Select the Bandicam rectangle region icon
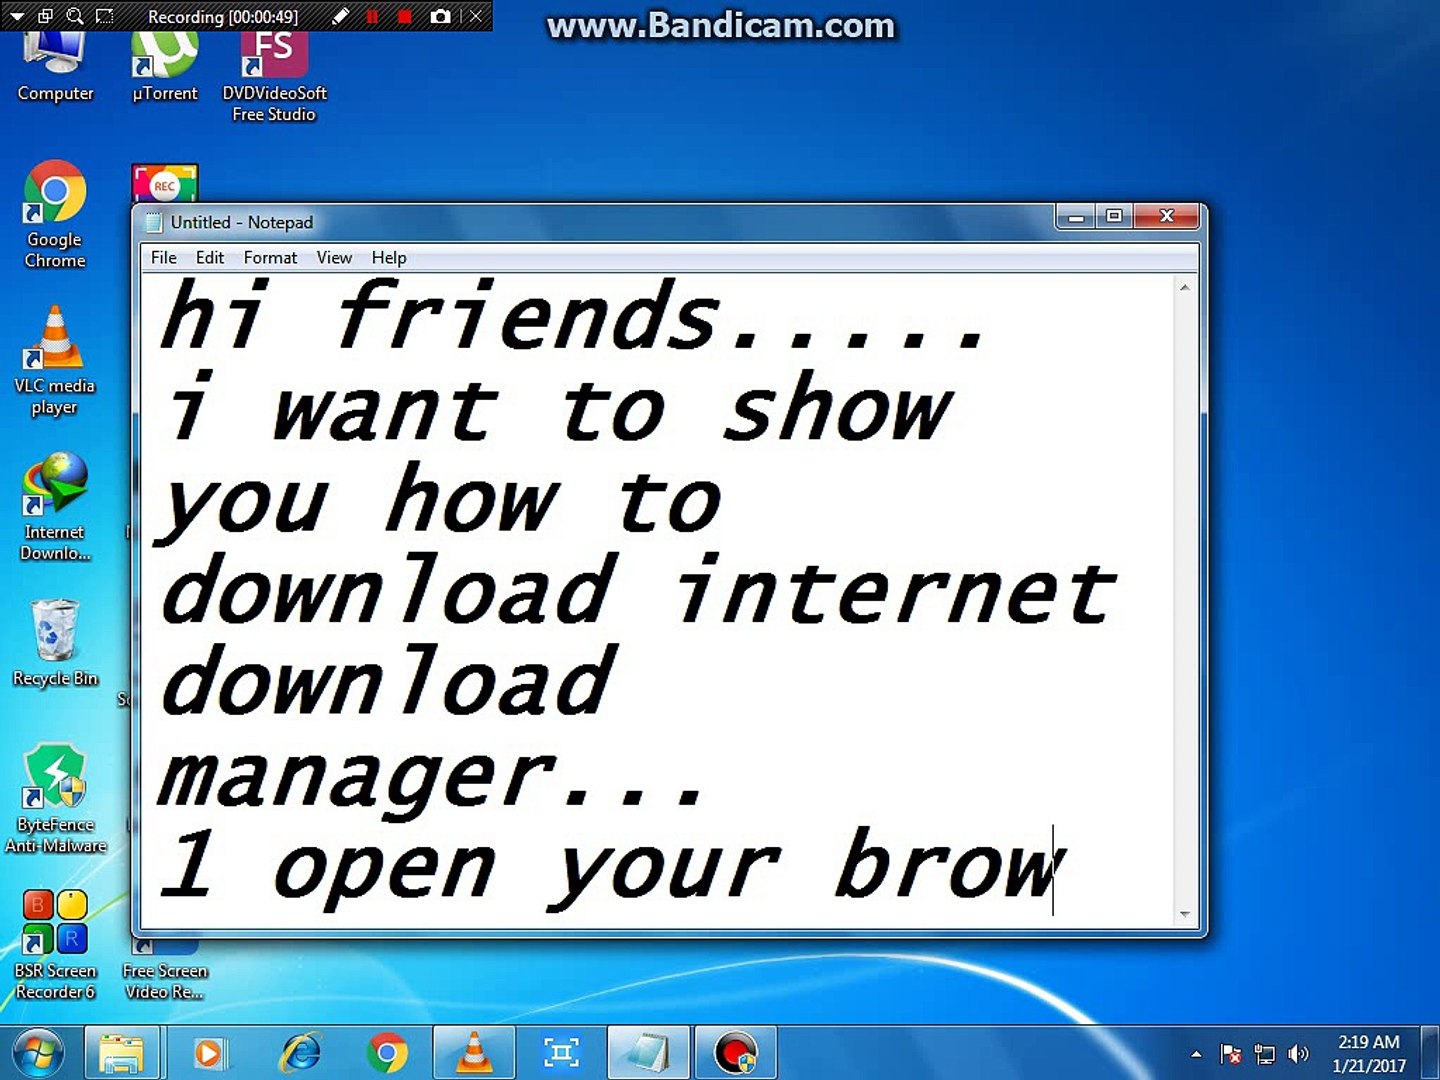Viewport: 1440px width, 1080px height. pos(104,16)
